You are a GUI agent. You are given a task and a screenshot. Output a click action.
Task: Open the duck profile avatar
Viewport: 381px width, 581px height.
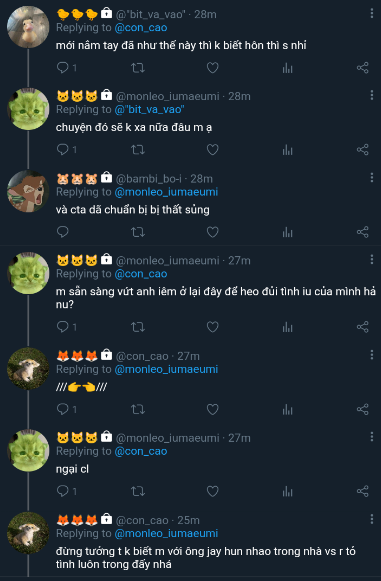click(x=28, y=27)
